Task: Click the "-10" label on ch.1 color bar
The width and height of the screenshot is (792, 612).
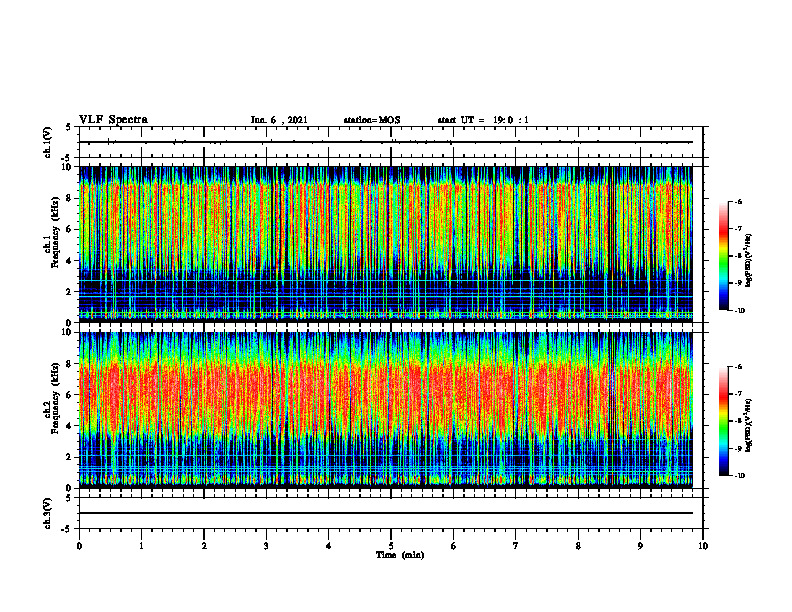Action: click(x=740, y=311)
